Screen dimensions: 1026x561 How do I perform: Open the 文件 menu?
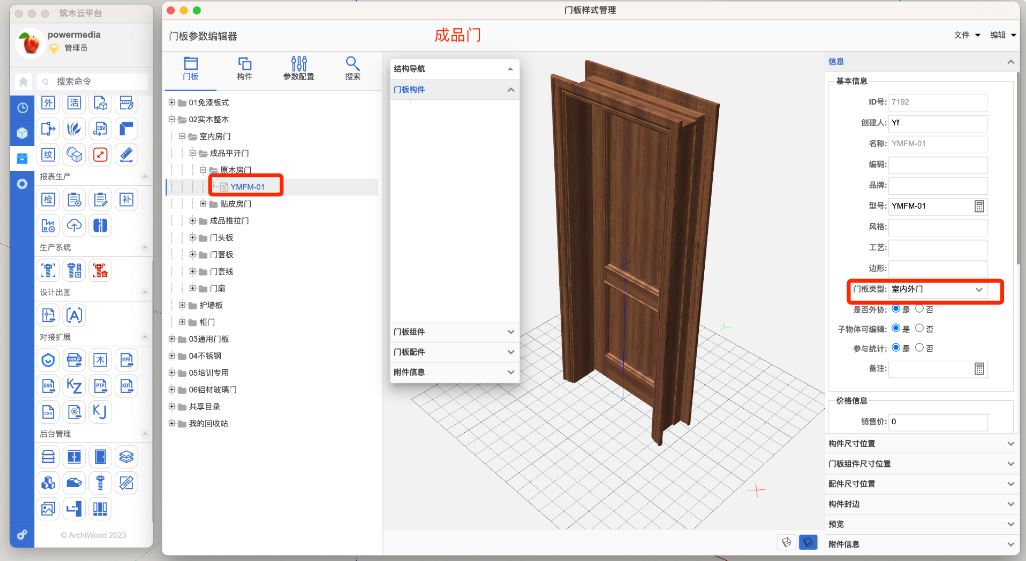967,35
